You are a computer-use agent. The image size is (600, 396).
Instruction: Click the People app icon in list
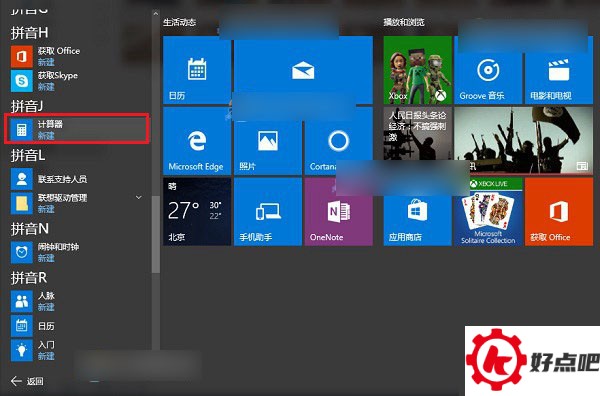pos(21,301)
